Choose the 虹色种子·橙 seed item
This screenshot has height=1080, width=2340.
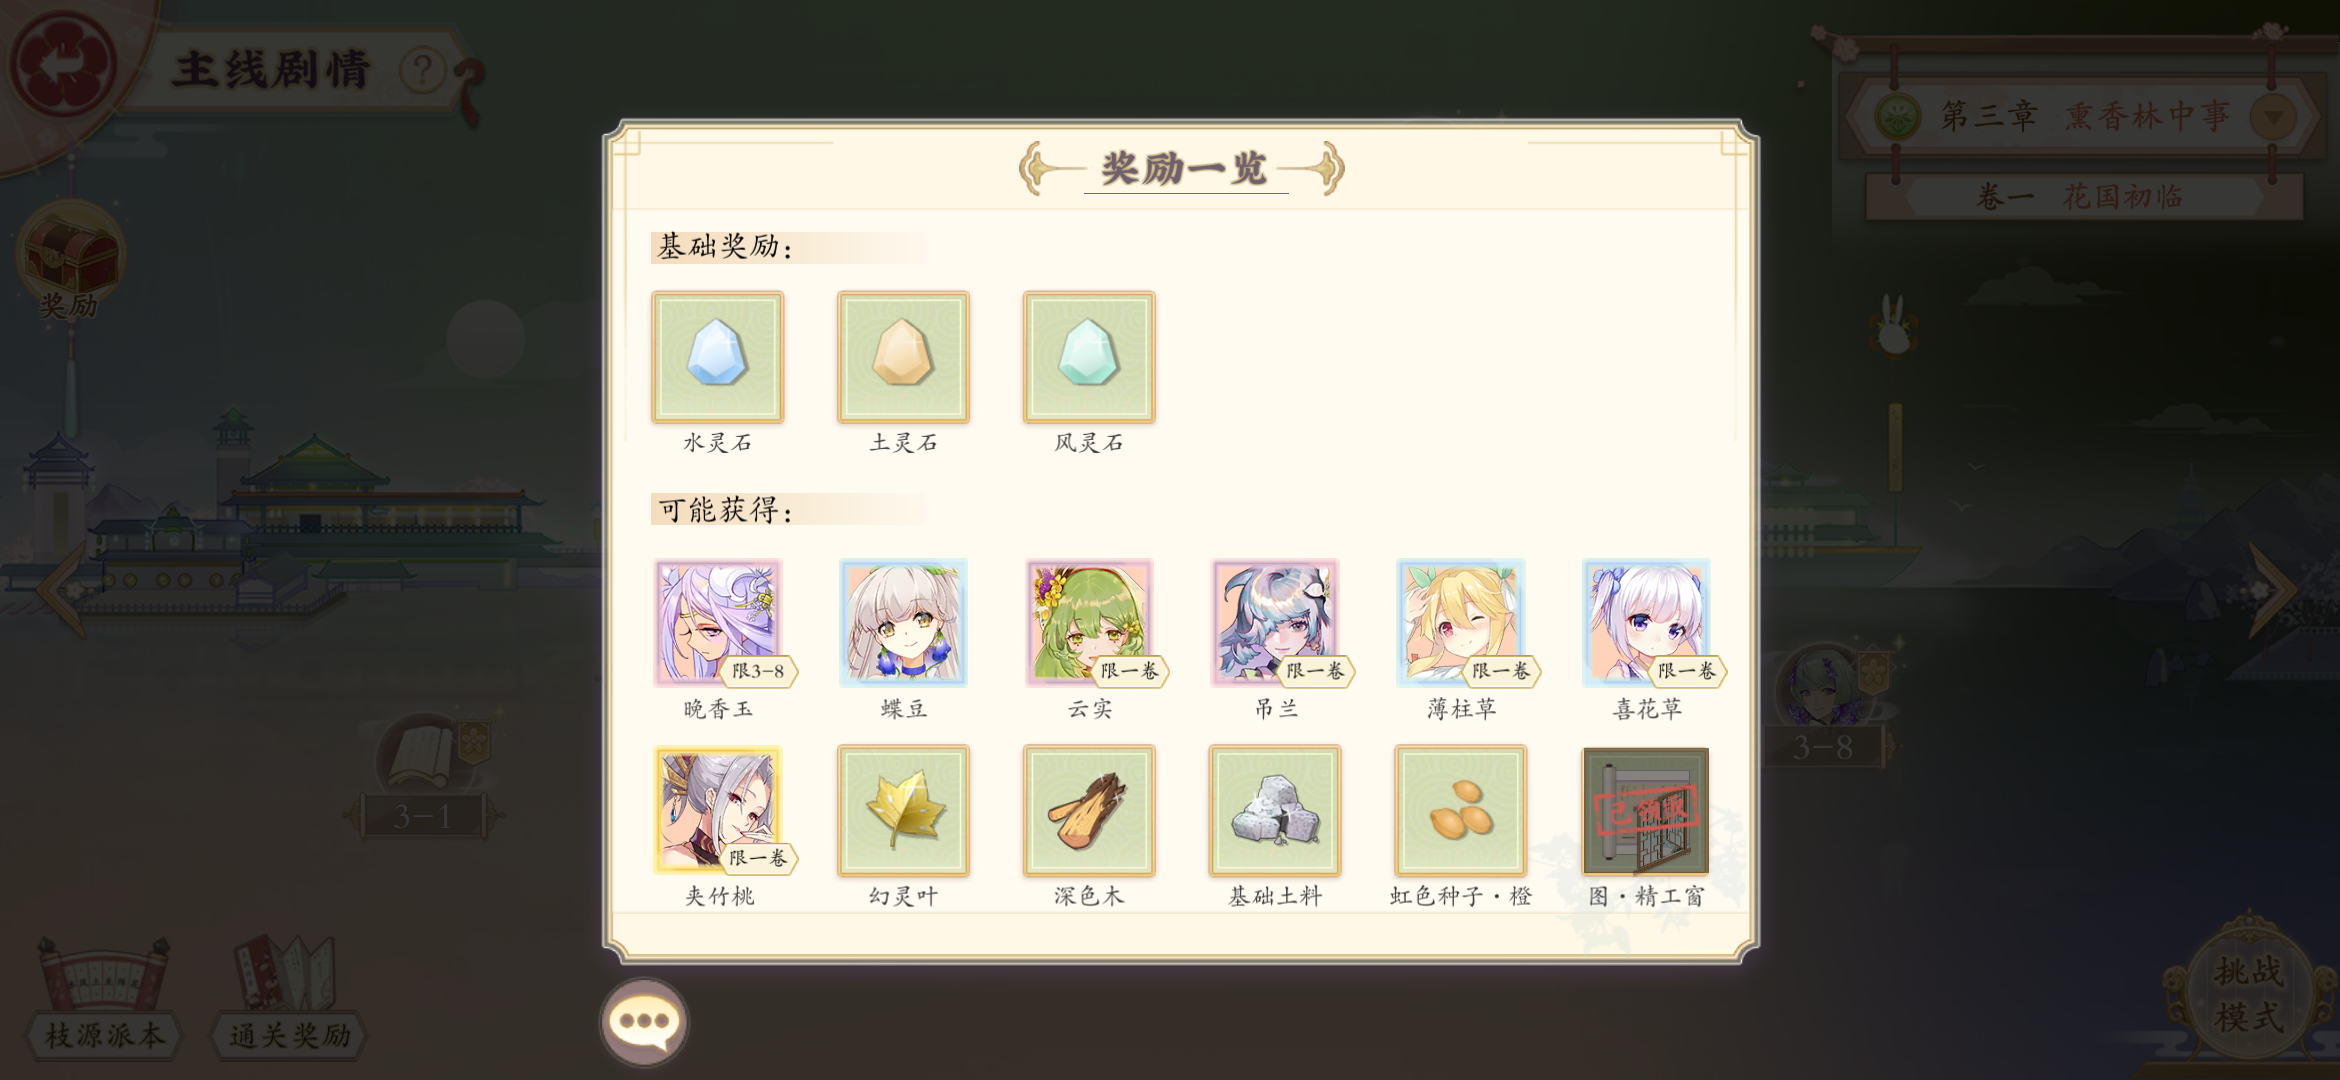[1461, 810]
